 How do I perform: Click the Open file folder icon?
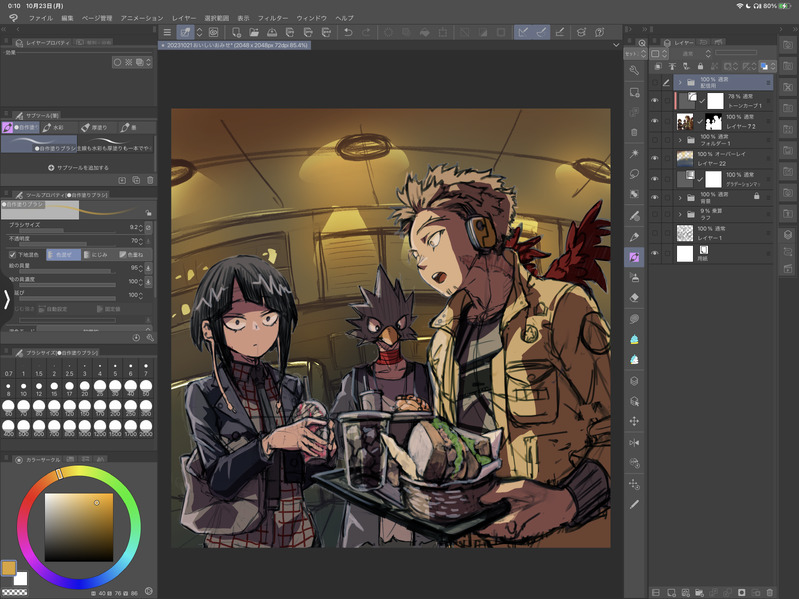[254, 32]
